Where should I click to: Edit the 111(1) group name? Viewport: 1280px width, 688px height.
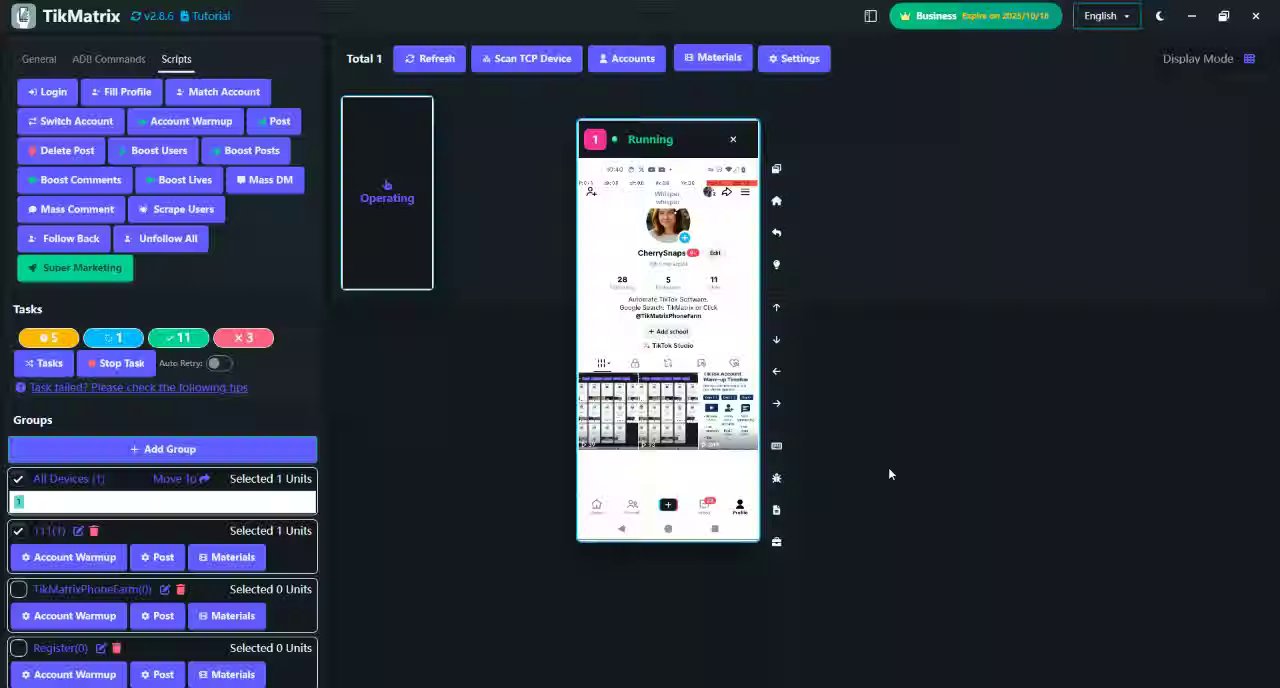tap(78, 531)
